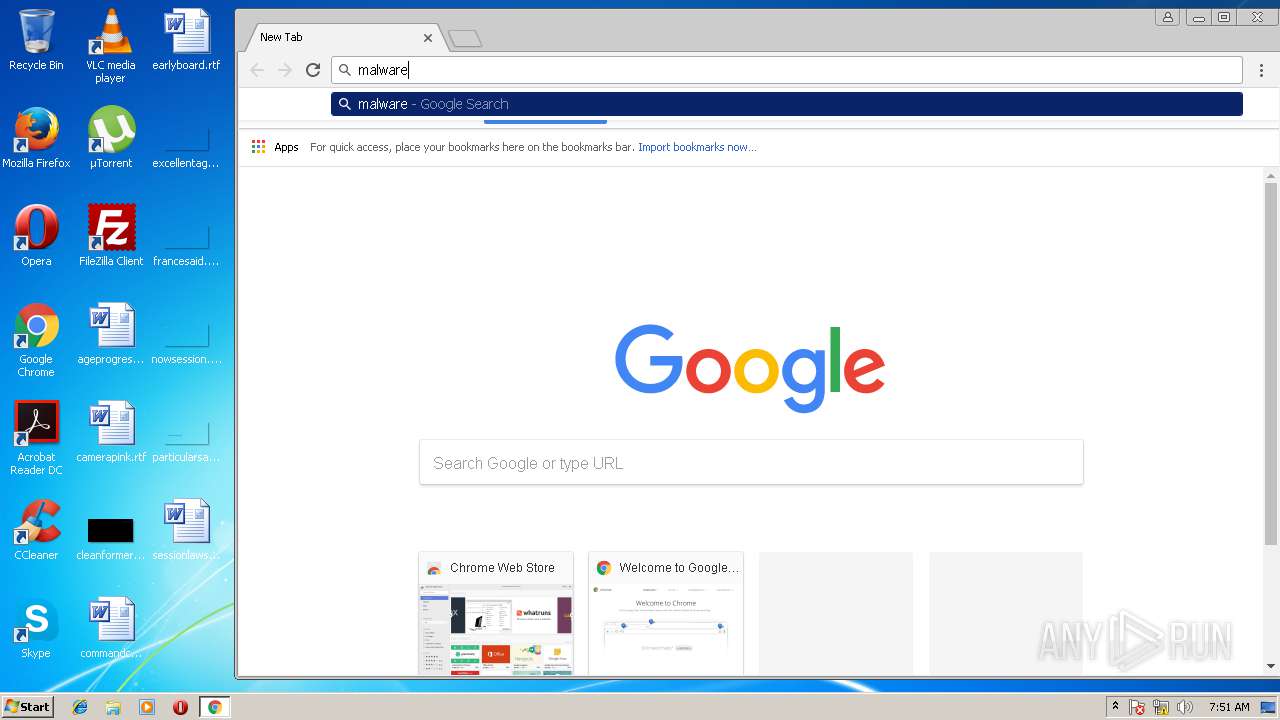Click the scrollbar up arrow
Viewport: 1280px width, 720px height.
(x=1271, y=175)
